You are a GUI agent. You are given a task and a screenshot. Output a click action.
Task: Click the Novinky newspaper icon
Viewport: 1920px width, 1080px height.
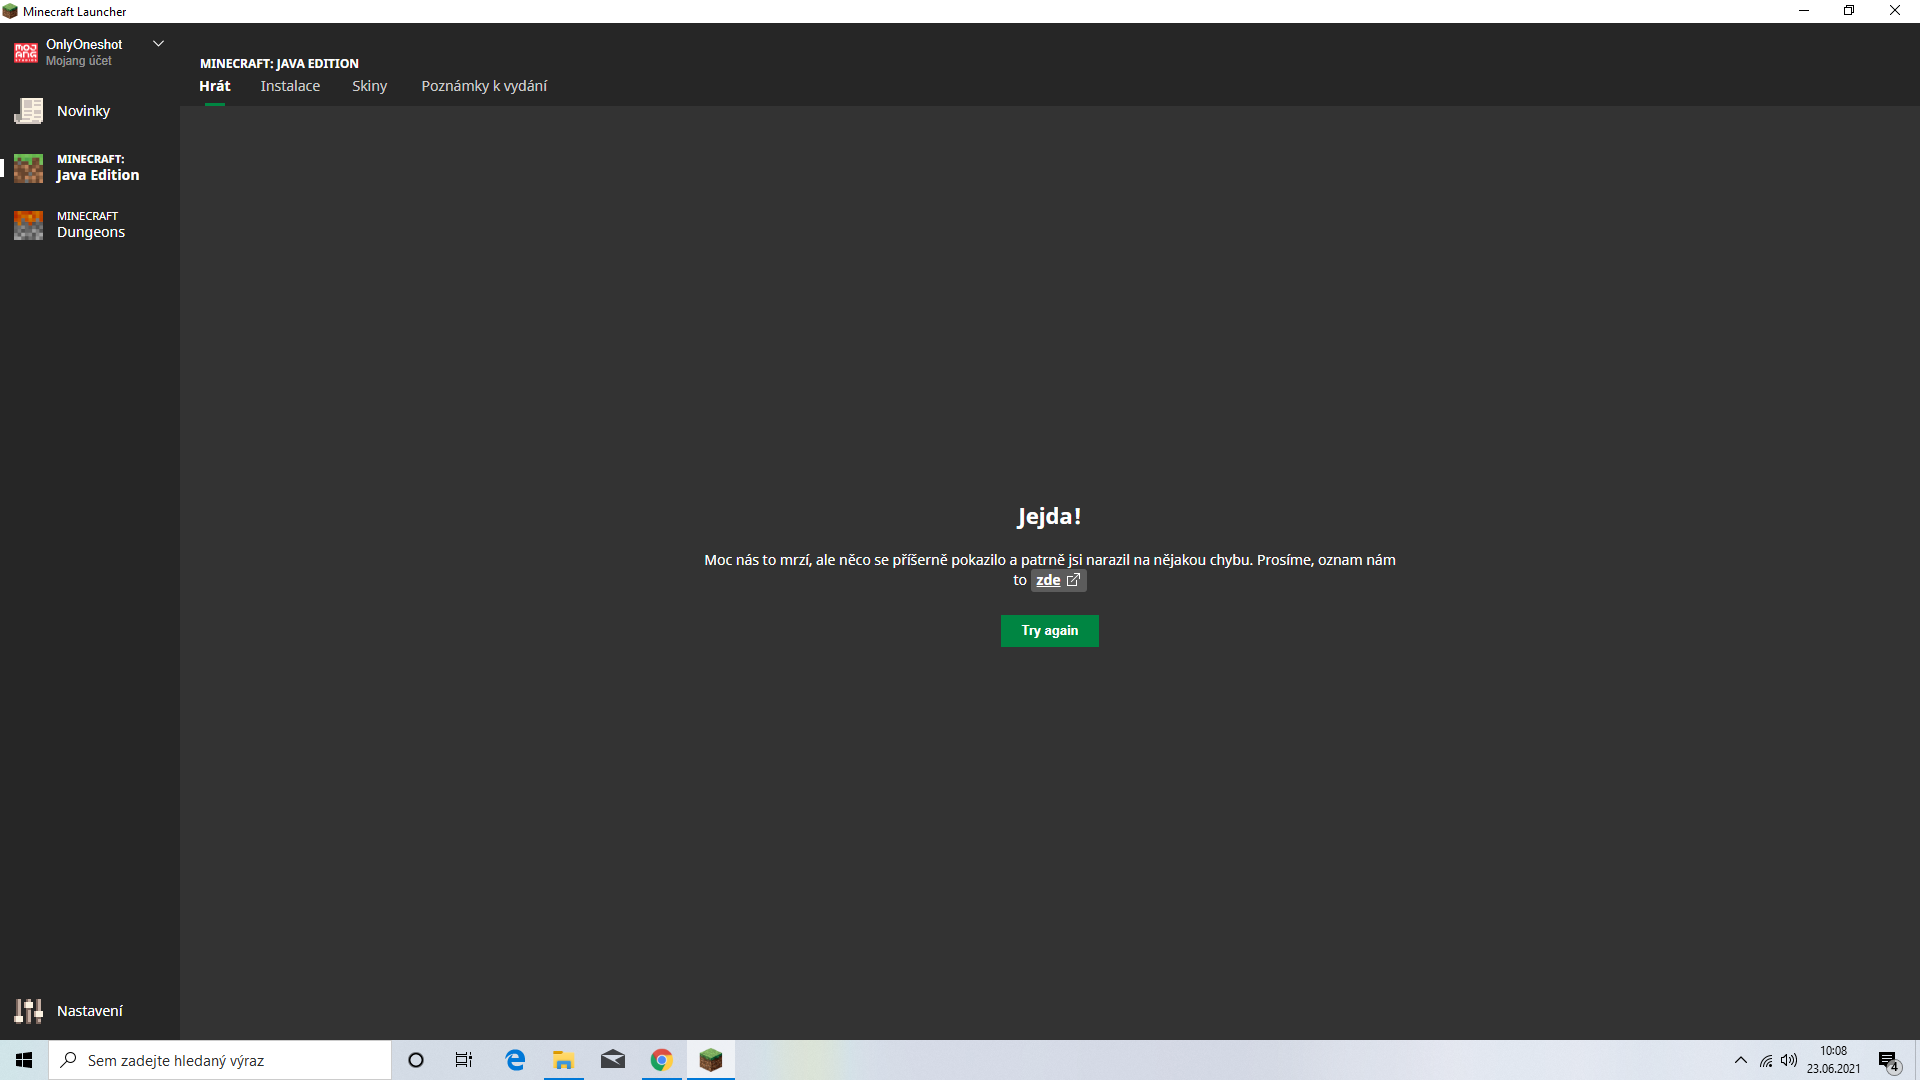click(28, 111)
